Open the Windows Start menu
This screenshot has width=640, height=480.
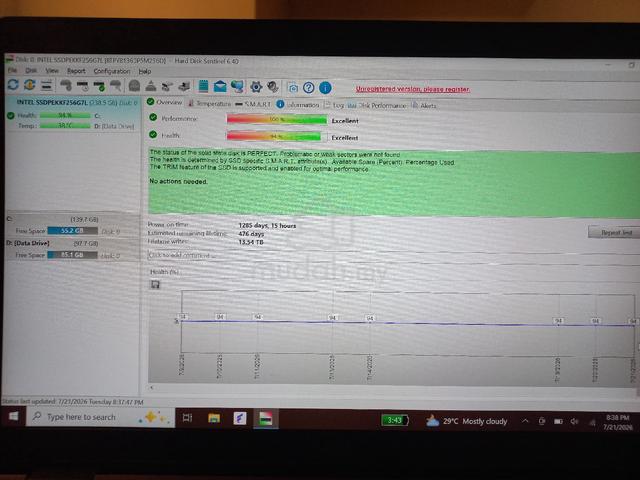(13, 417)
